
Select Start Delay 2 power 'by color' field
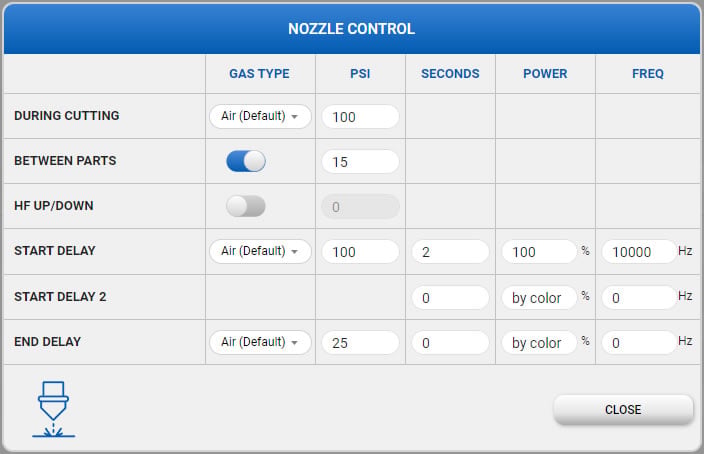pos(539,297)
